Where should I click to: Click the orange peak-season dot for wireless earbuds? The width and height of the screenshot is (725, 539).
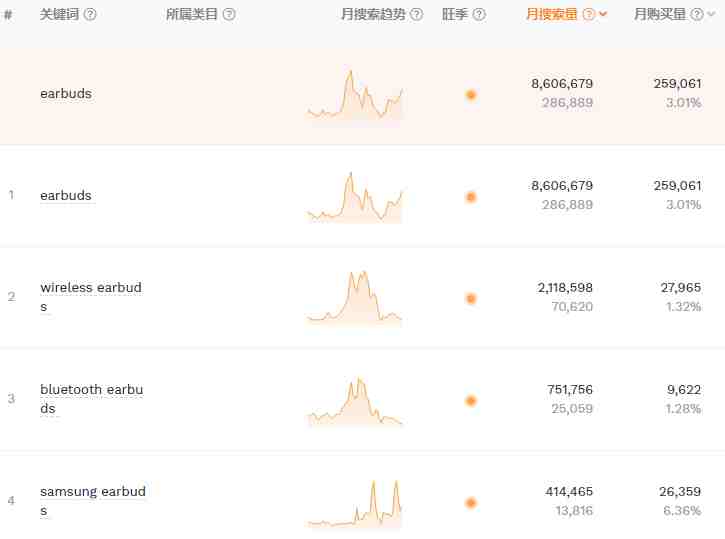(x=471, y=299)
